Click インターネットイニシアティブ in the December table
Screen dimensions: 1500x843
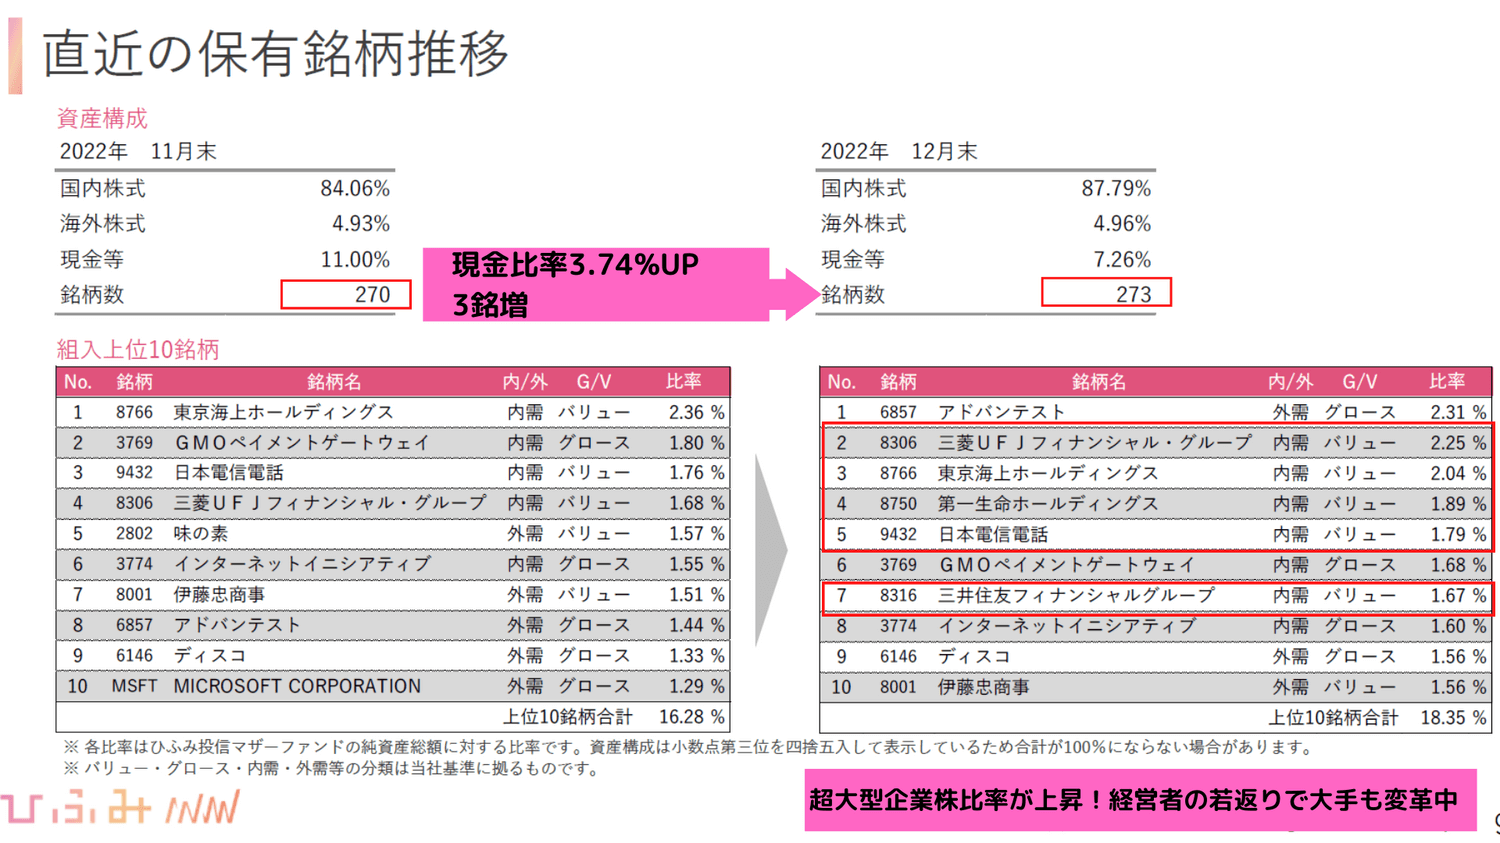(1066, 626)
